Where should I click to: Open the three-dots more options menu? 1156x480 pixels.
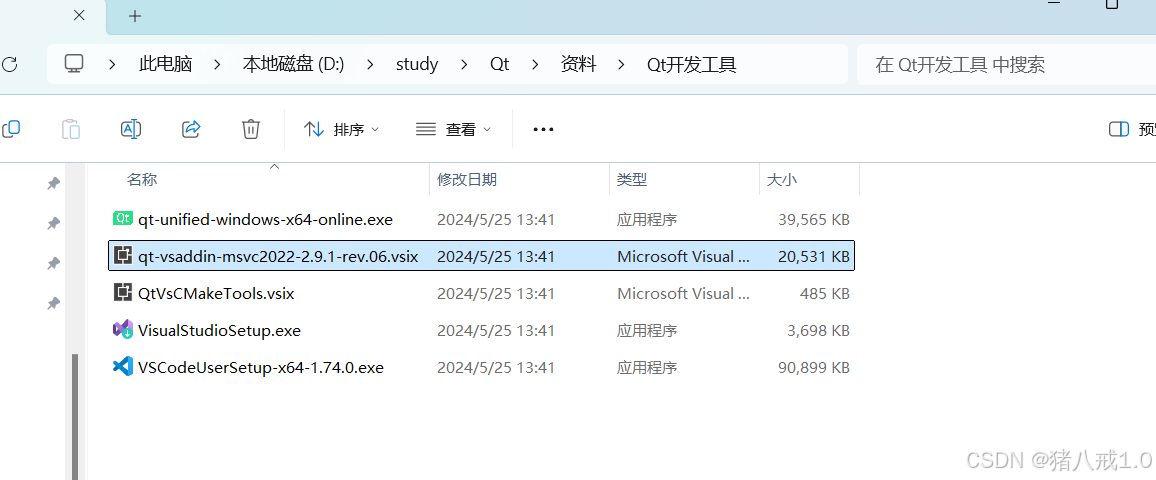click(543, 130)
